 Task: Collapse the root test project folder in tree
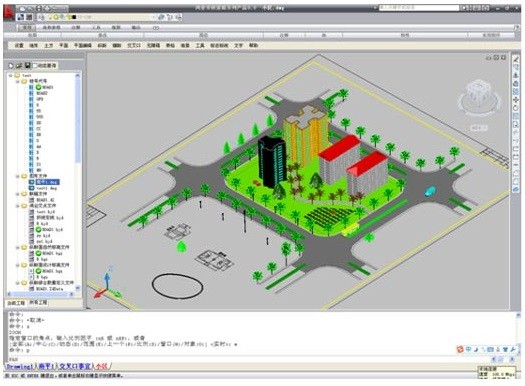[x=11, y=76]
